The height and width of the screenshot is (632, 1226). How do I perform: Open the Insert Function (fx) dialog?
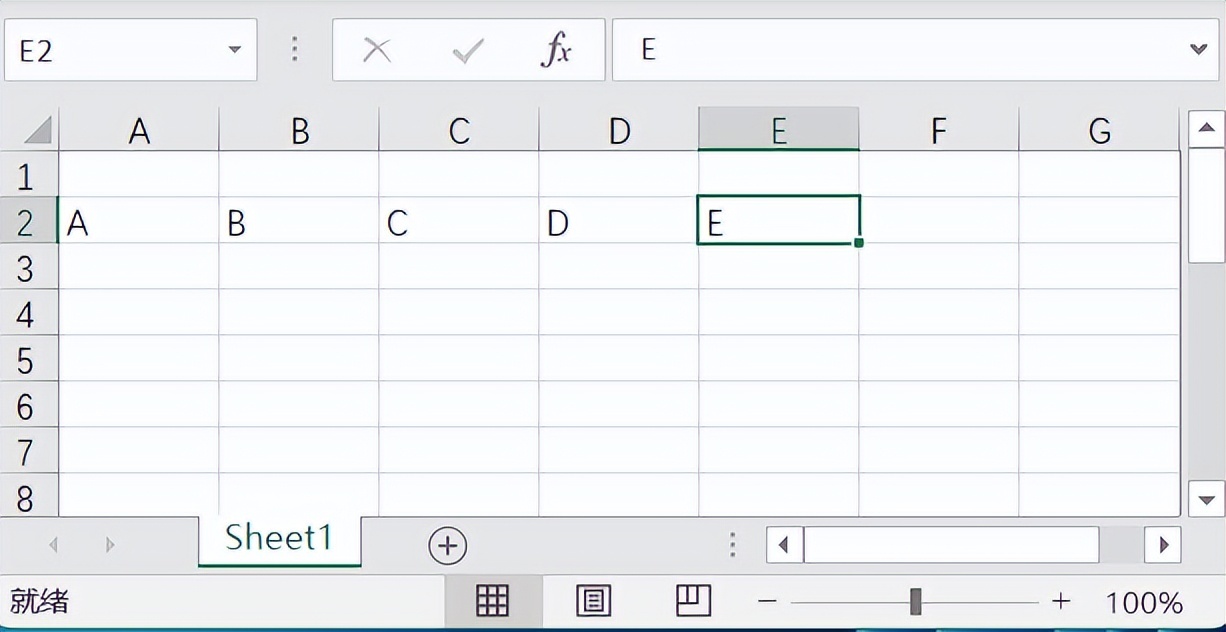tap(556, 50)
